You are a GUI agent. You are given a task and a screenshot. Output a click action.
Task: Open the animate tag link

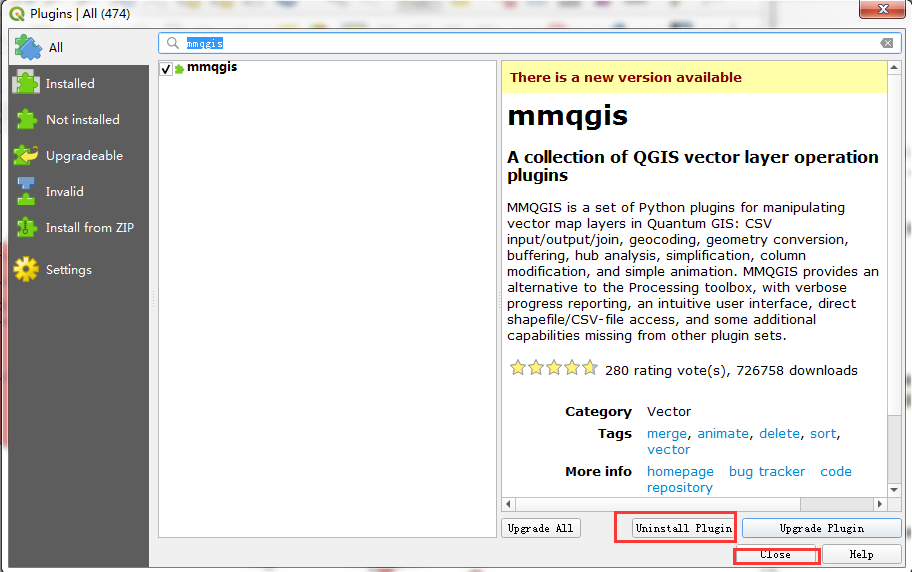[x=723, y=434]
